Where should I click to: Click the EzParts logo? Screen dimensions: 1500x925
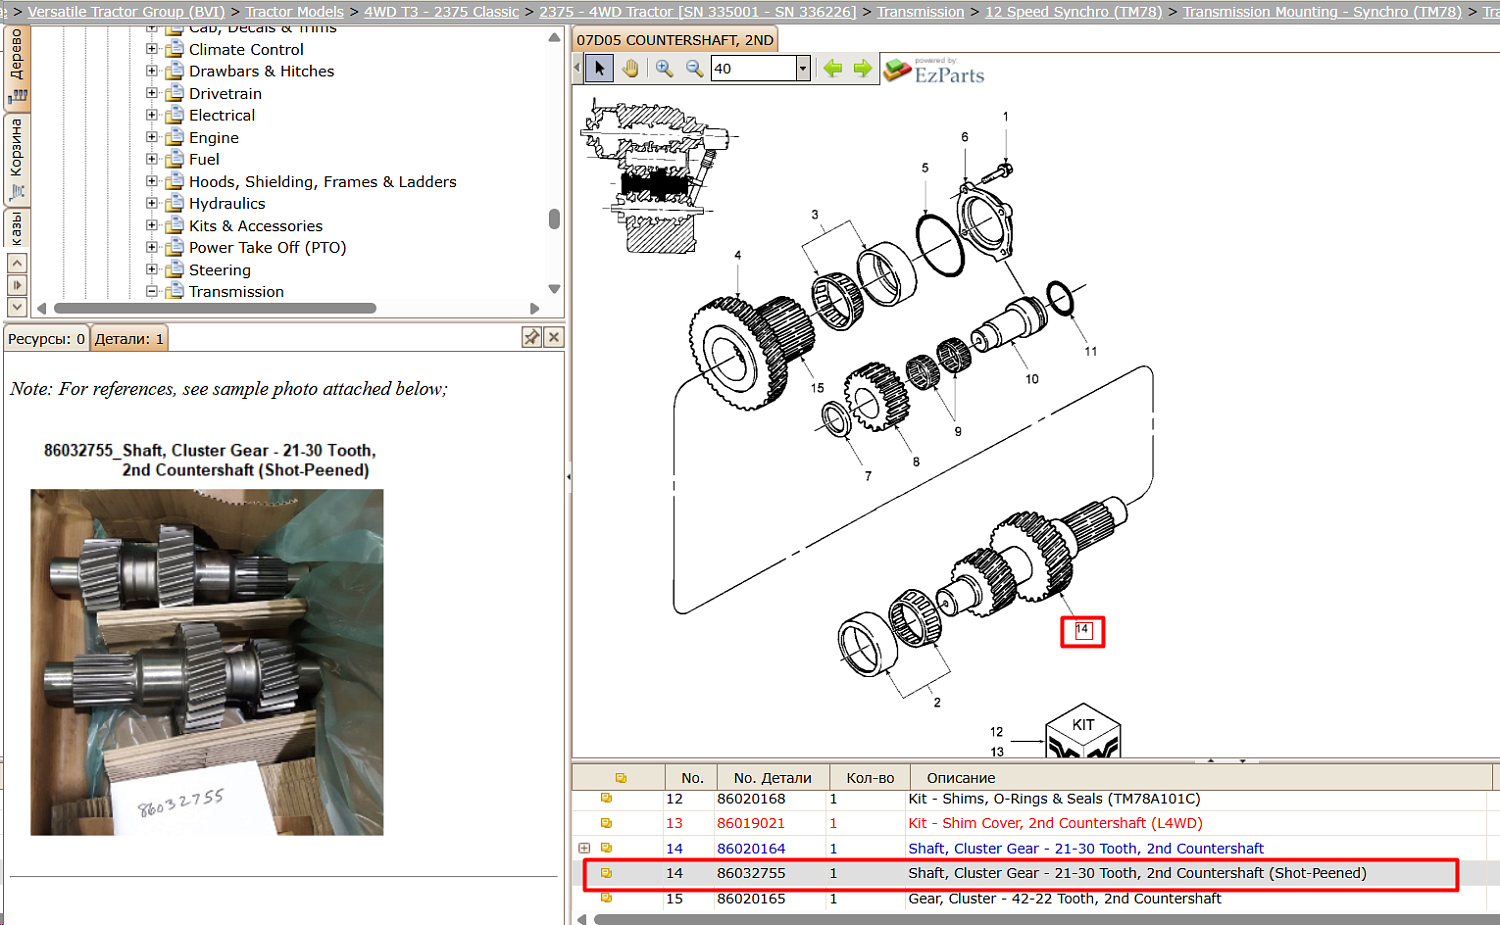click(x=934, y=70)
